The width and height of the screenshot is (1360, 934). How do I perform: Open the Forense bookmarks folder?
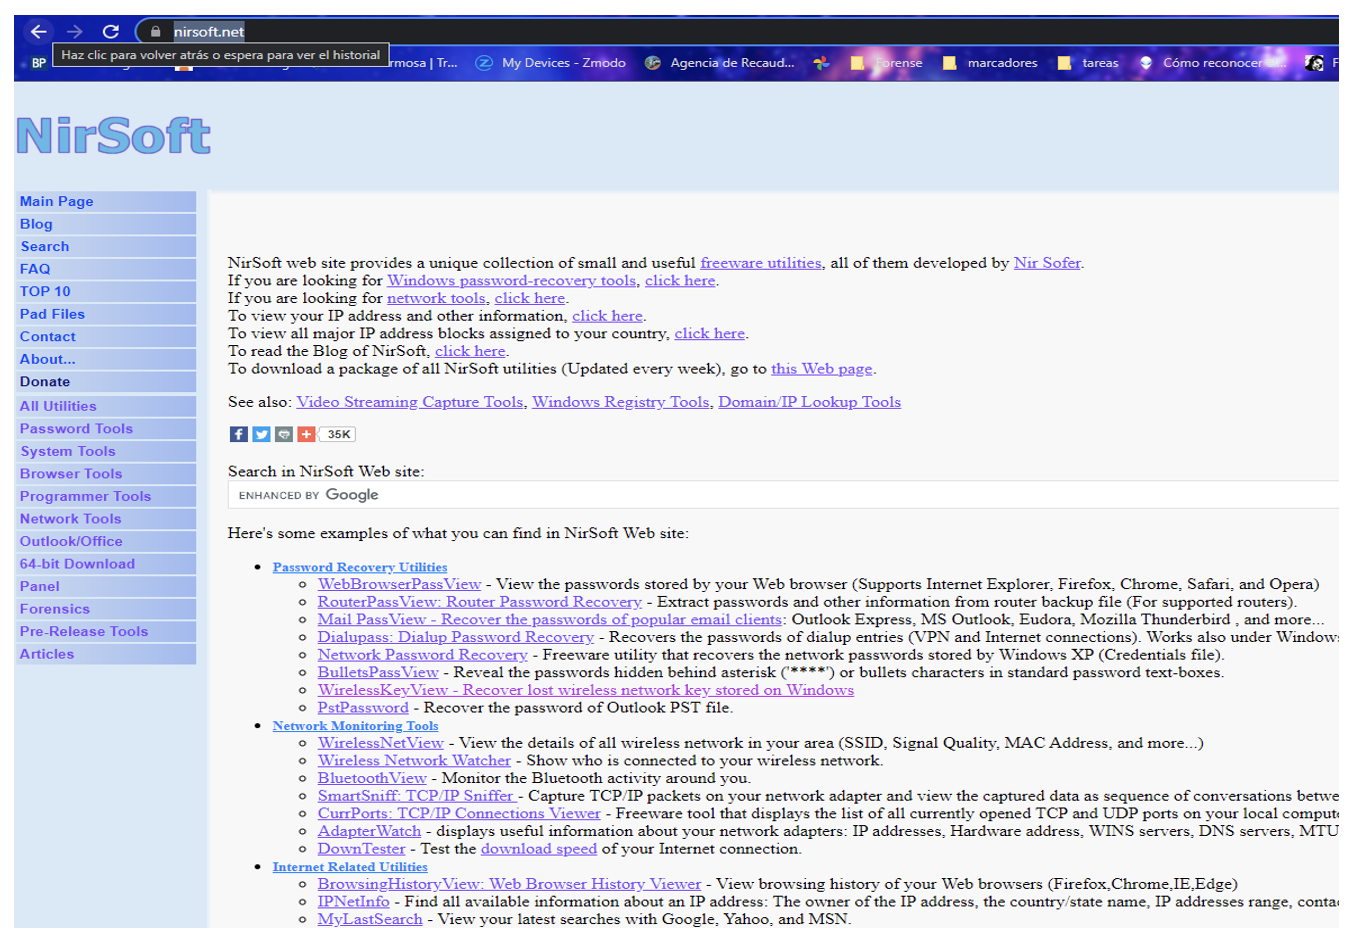[886, 63]
